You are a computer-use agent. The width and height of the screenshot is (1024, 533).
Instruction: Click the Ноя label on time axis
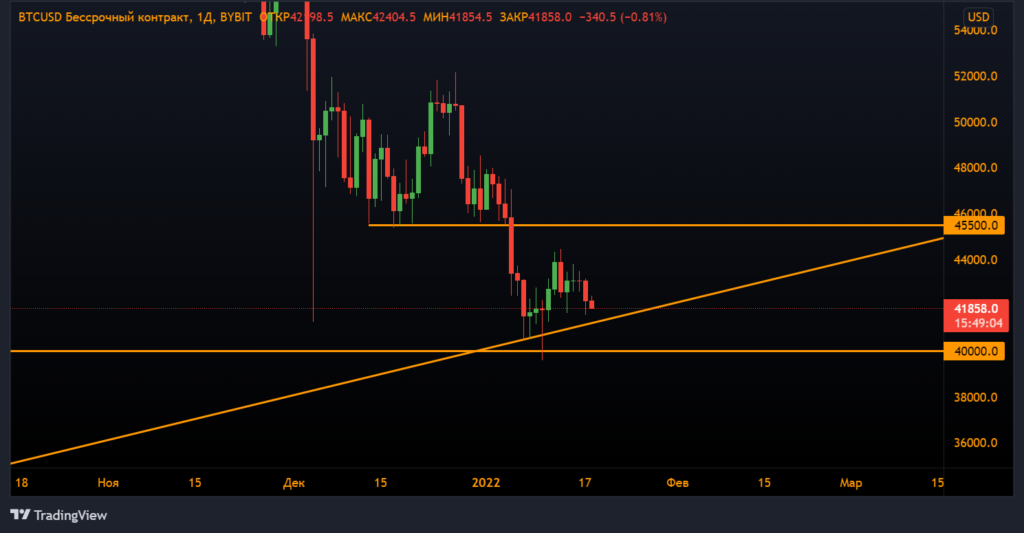(108, 483)
